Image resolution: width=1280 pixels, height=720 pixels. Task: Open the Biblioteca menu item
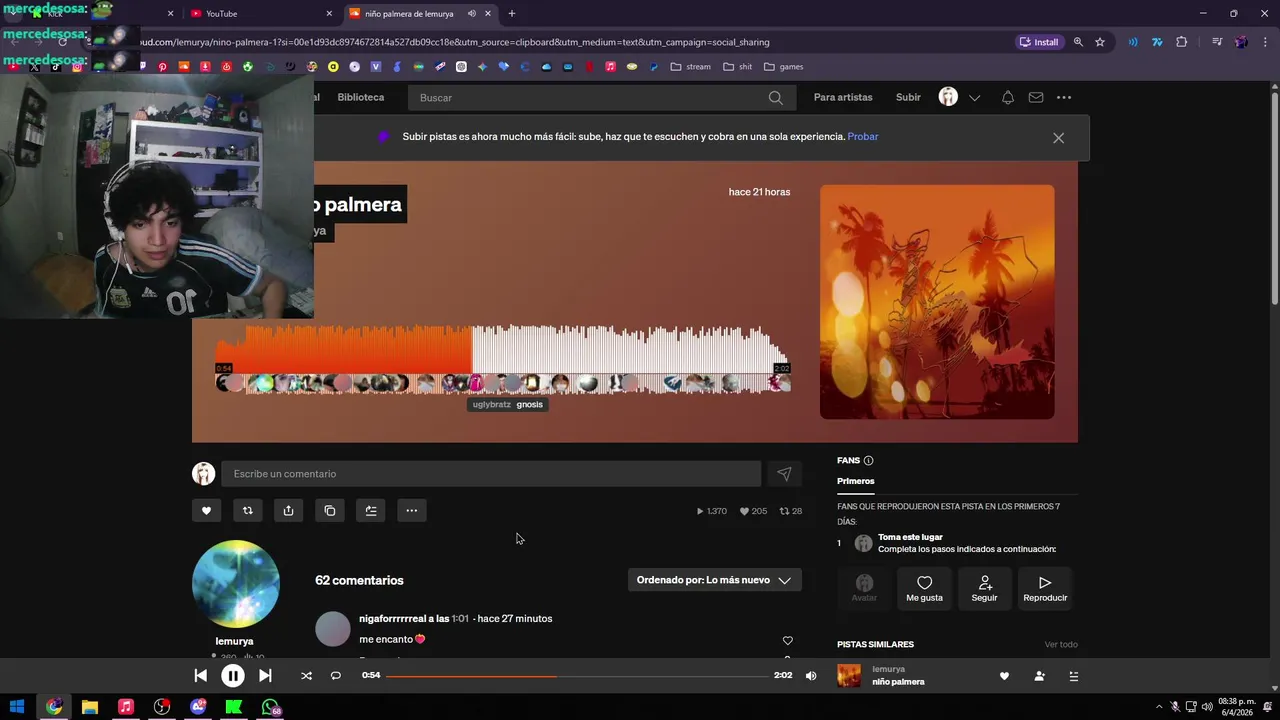pos(361,97)
